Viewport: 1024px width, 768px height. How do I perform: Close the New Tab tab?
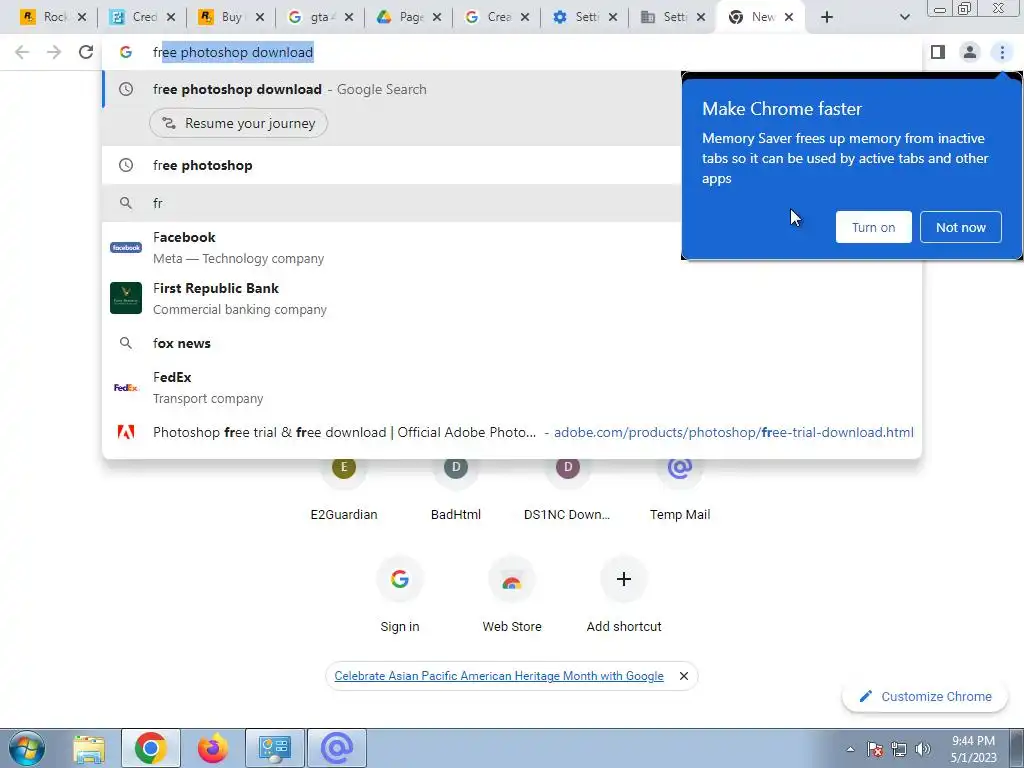click(x=789, y=18)
